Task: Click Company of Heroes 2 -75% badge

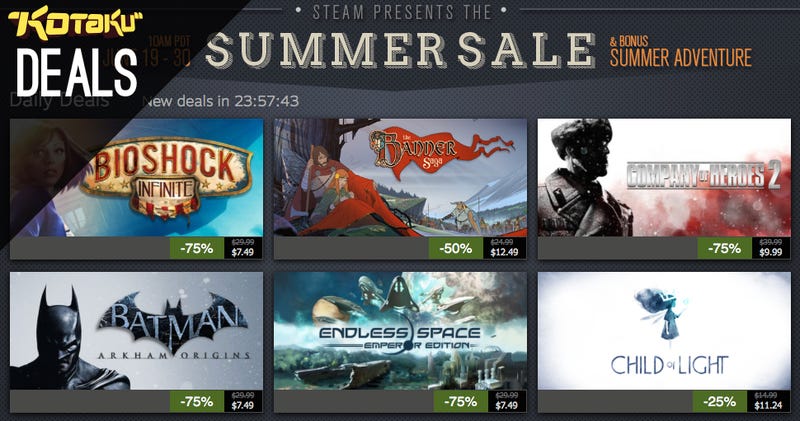Action: click(x=724, y=249)
